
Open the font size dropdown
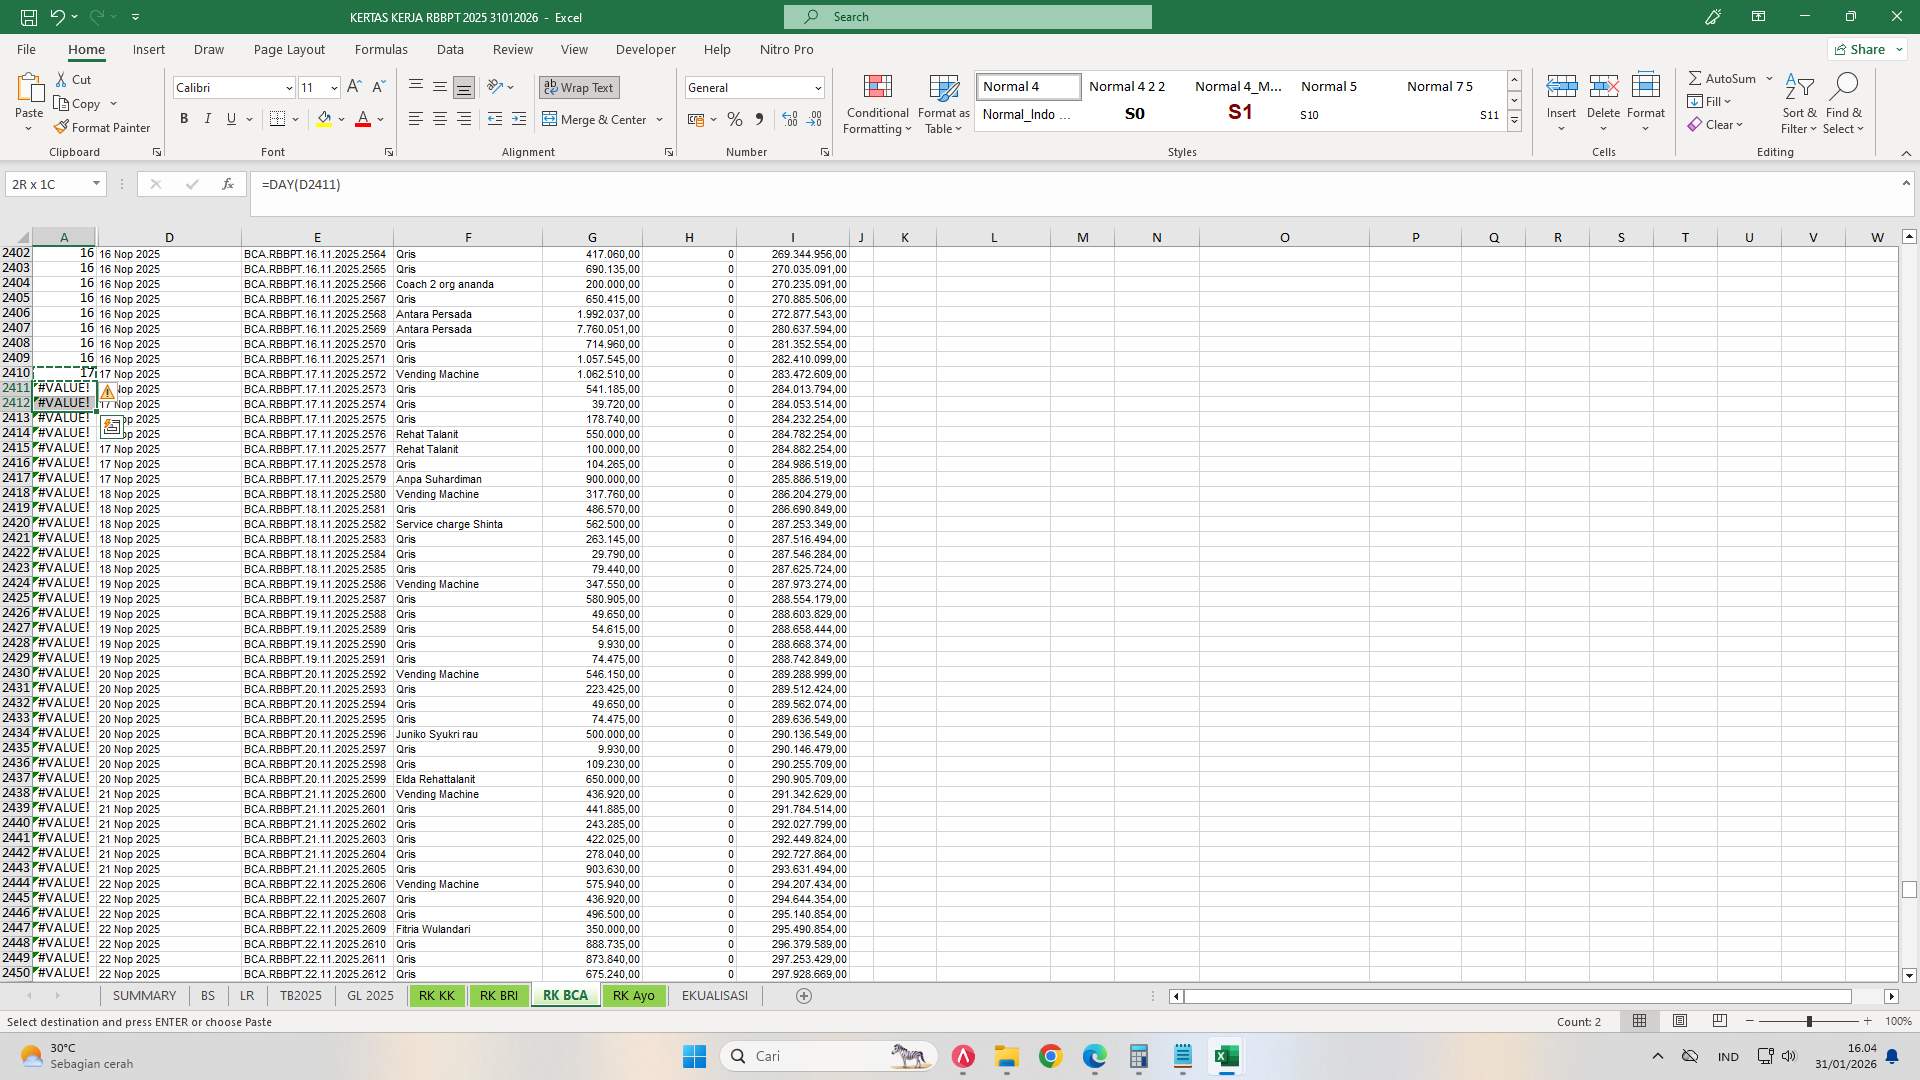[x=332, y=87]
